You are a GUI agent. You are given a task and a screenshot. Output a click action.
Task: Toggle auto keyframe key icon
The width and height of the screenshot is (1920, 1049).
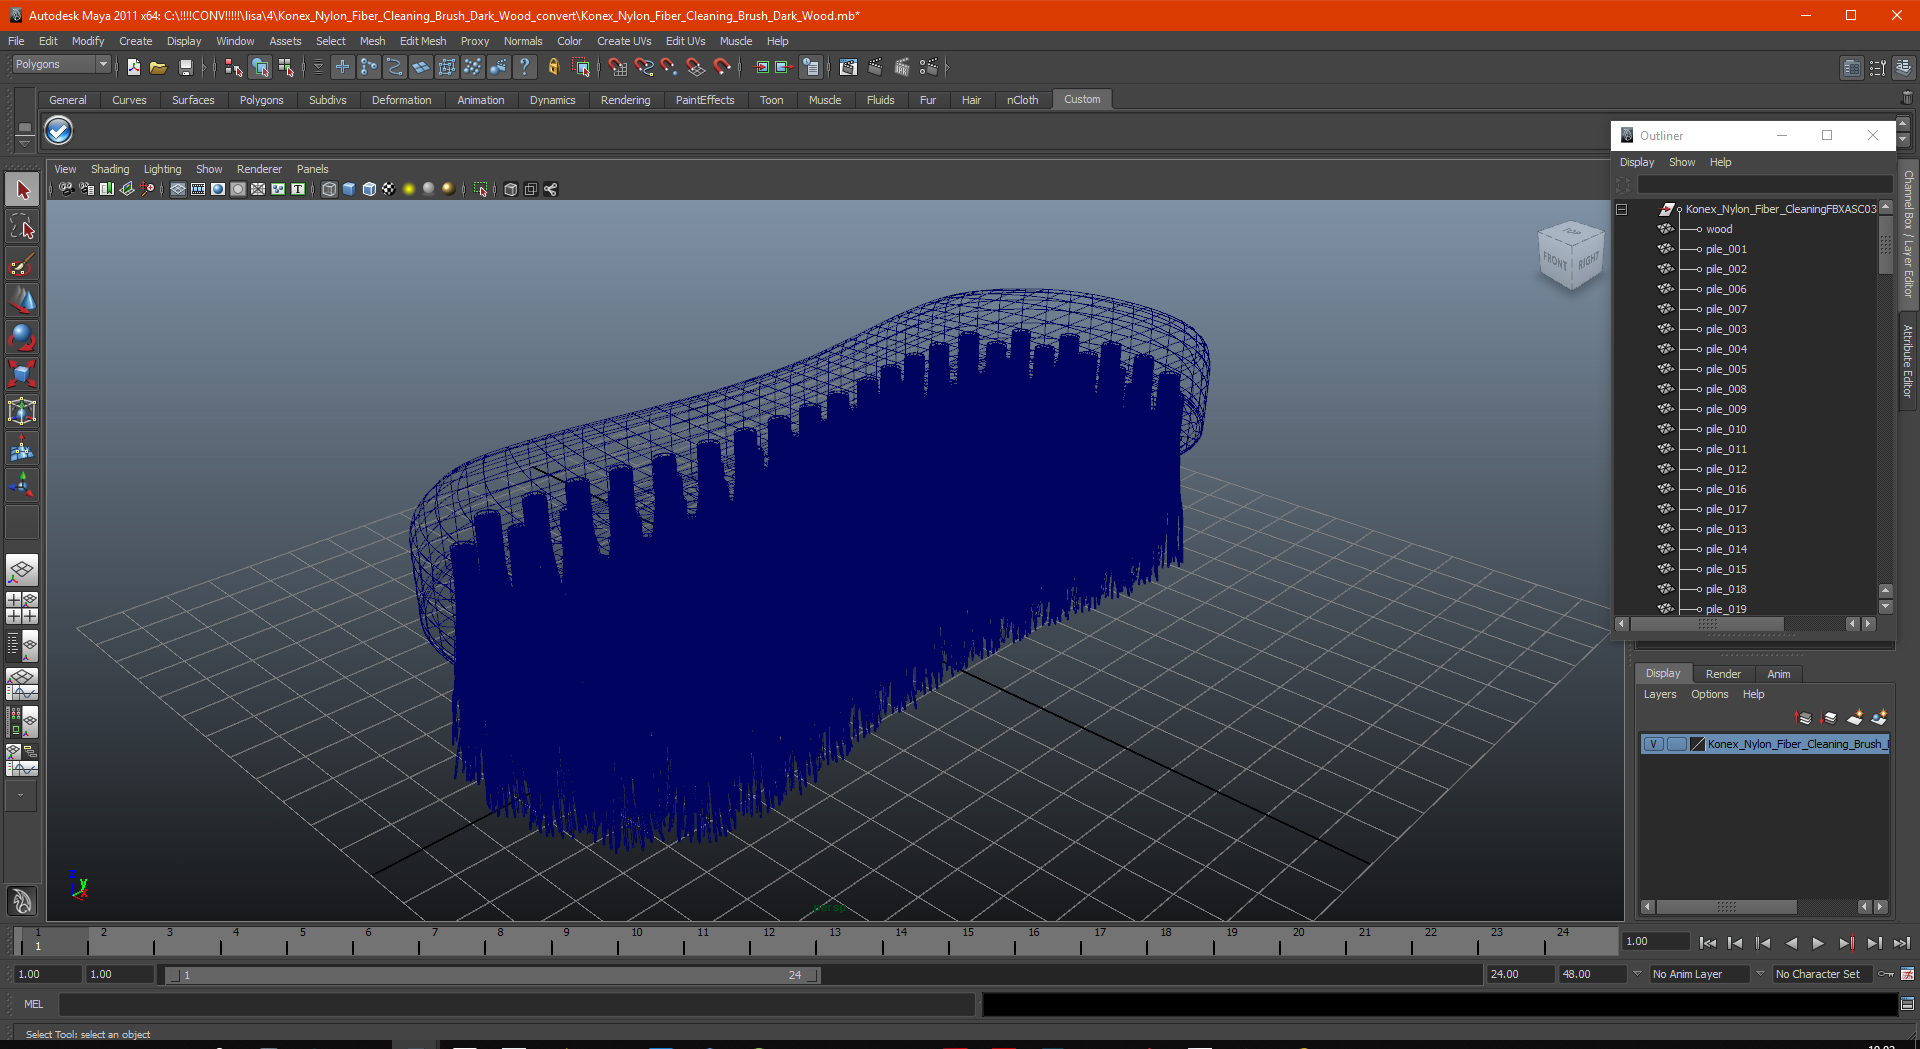tap(1886, 974)
